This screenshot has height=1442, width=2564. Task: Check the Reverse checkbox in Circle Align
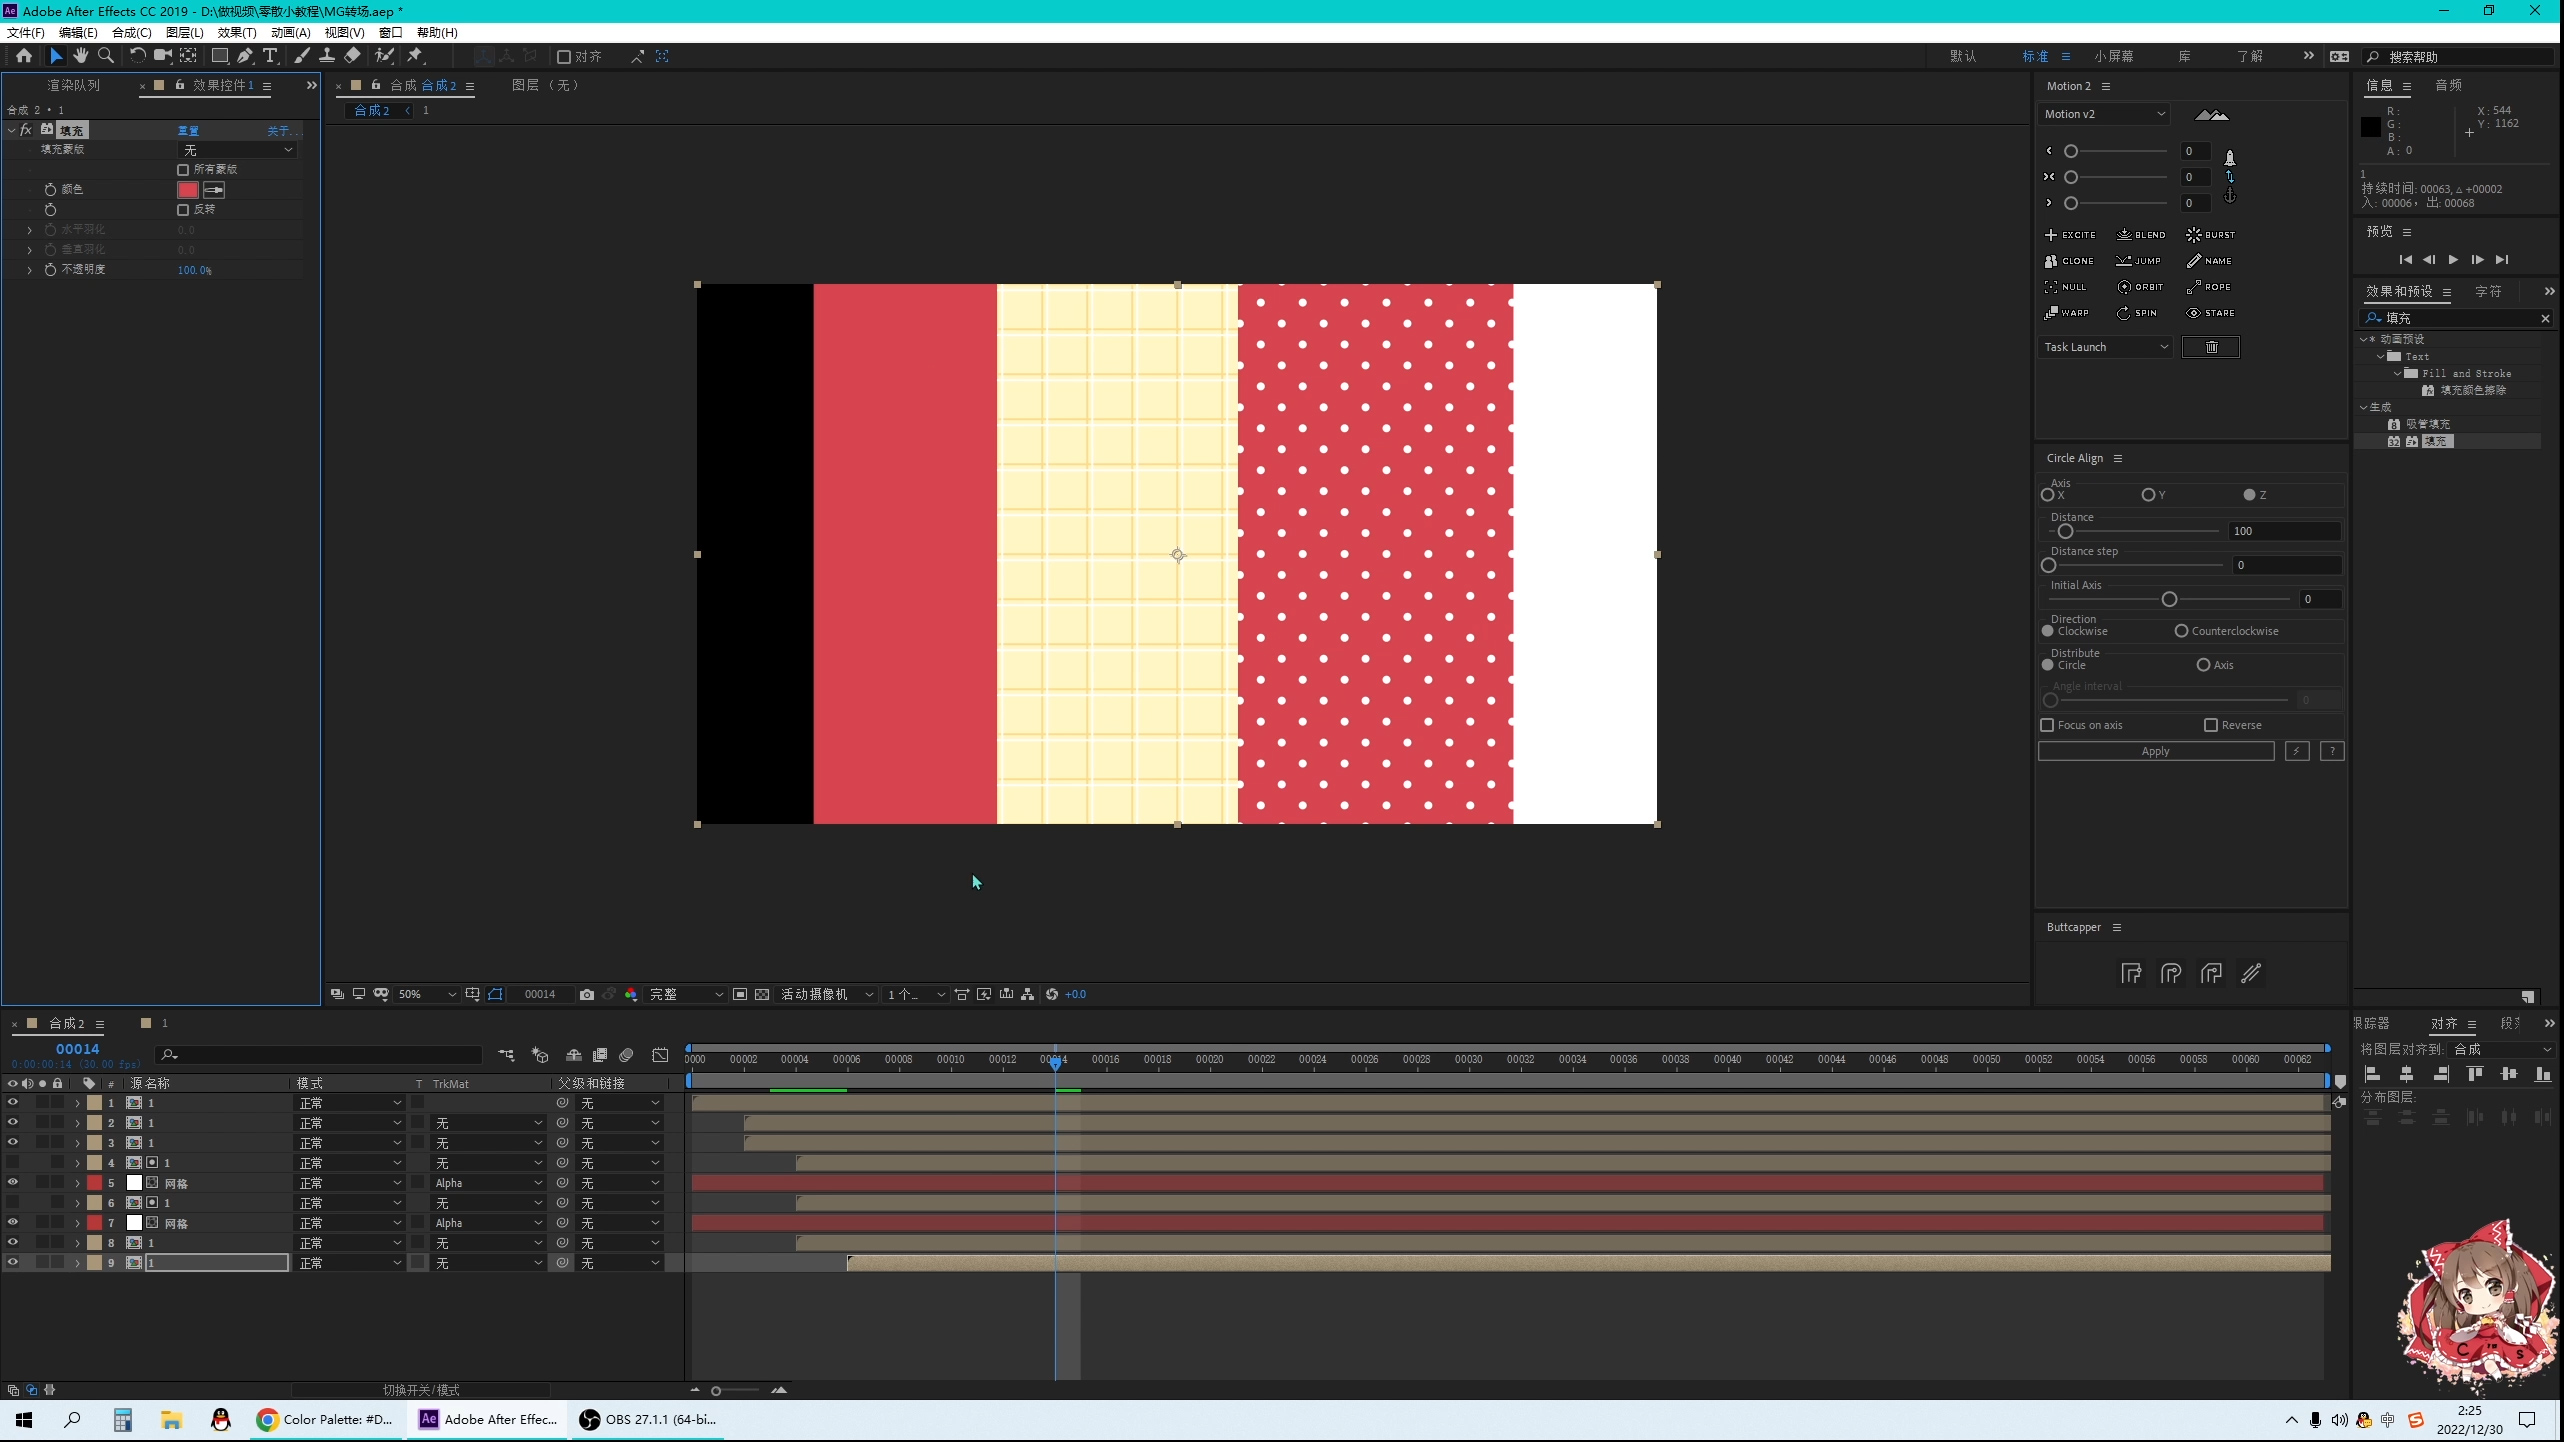[2211, 725]
